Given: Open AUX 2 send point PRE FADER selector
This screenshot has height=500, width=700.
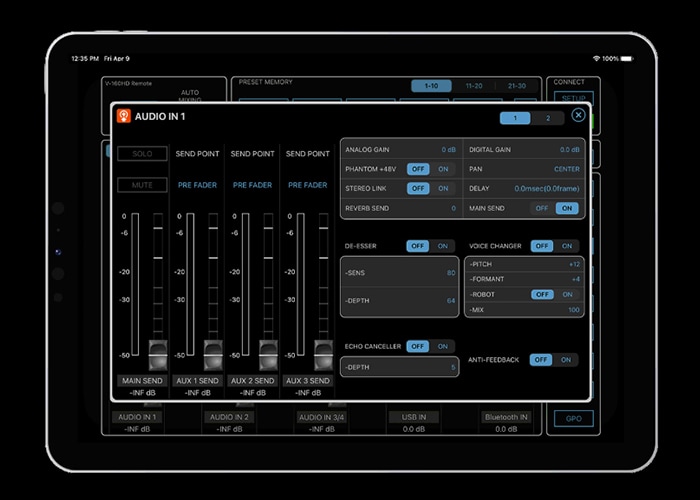Looking at the screenshot, I should (x=252, y=185).
